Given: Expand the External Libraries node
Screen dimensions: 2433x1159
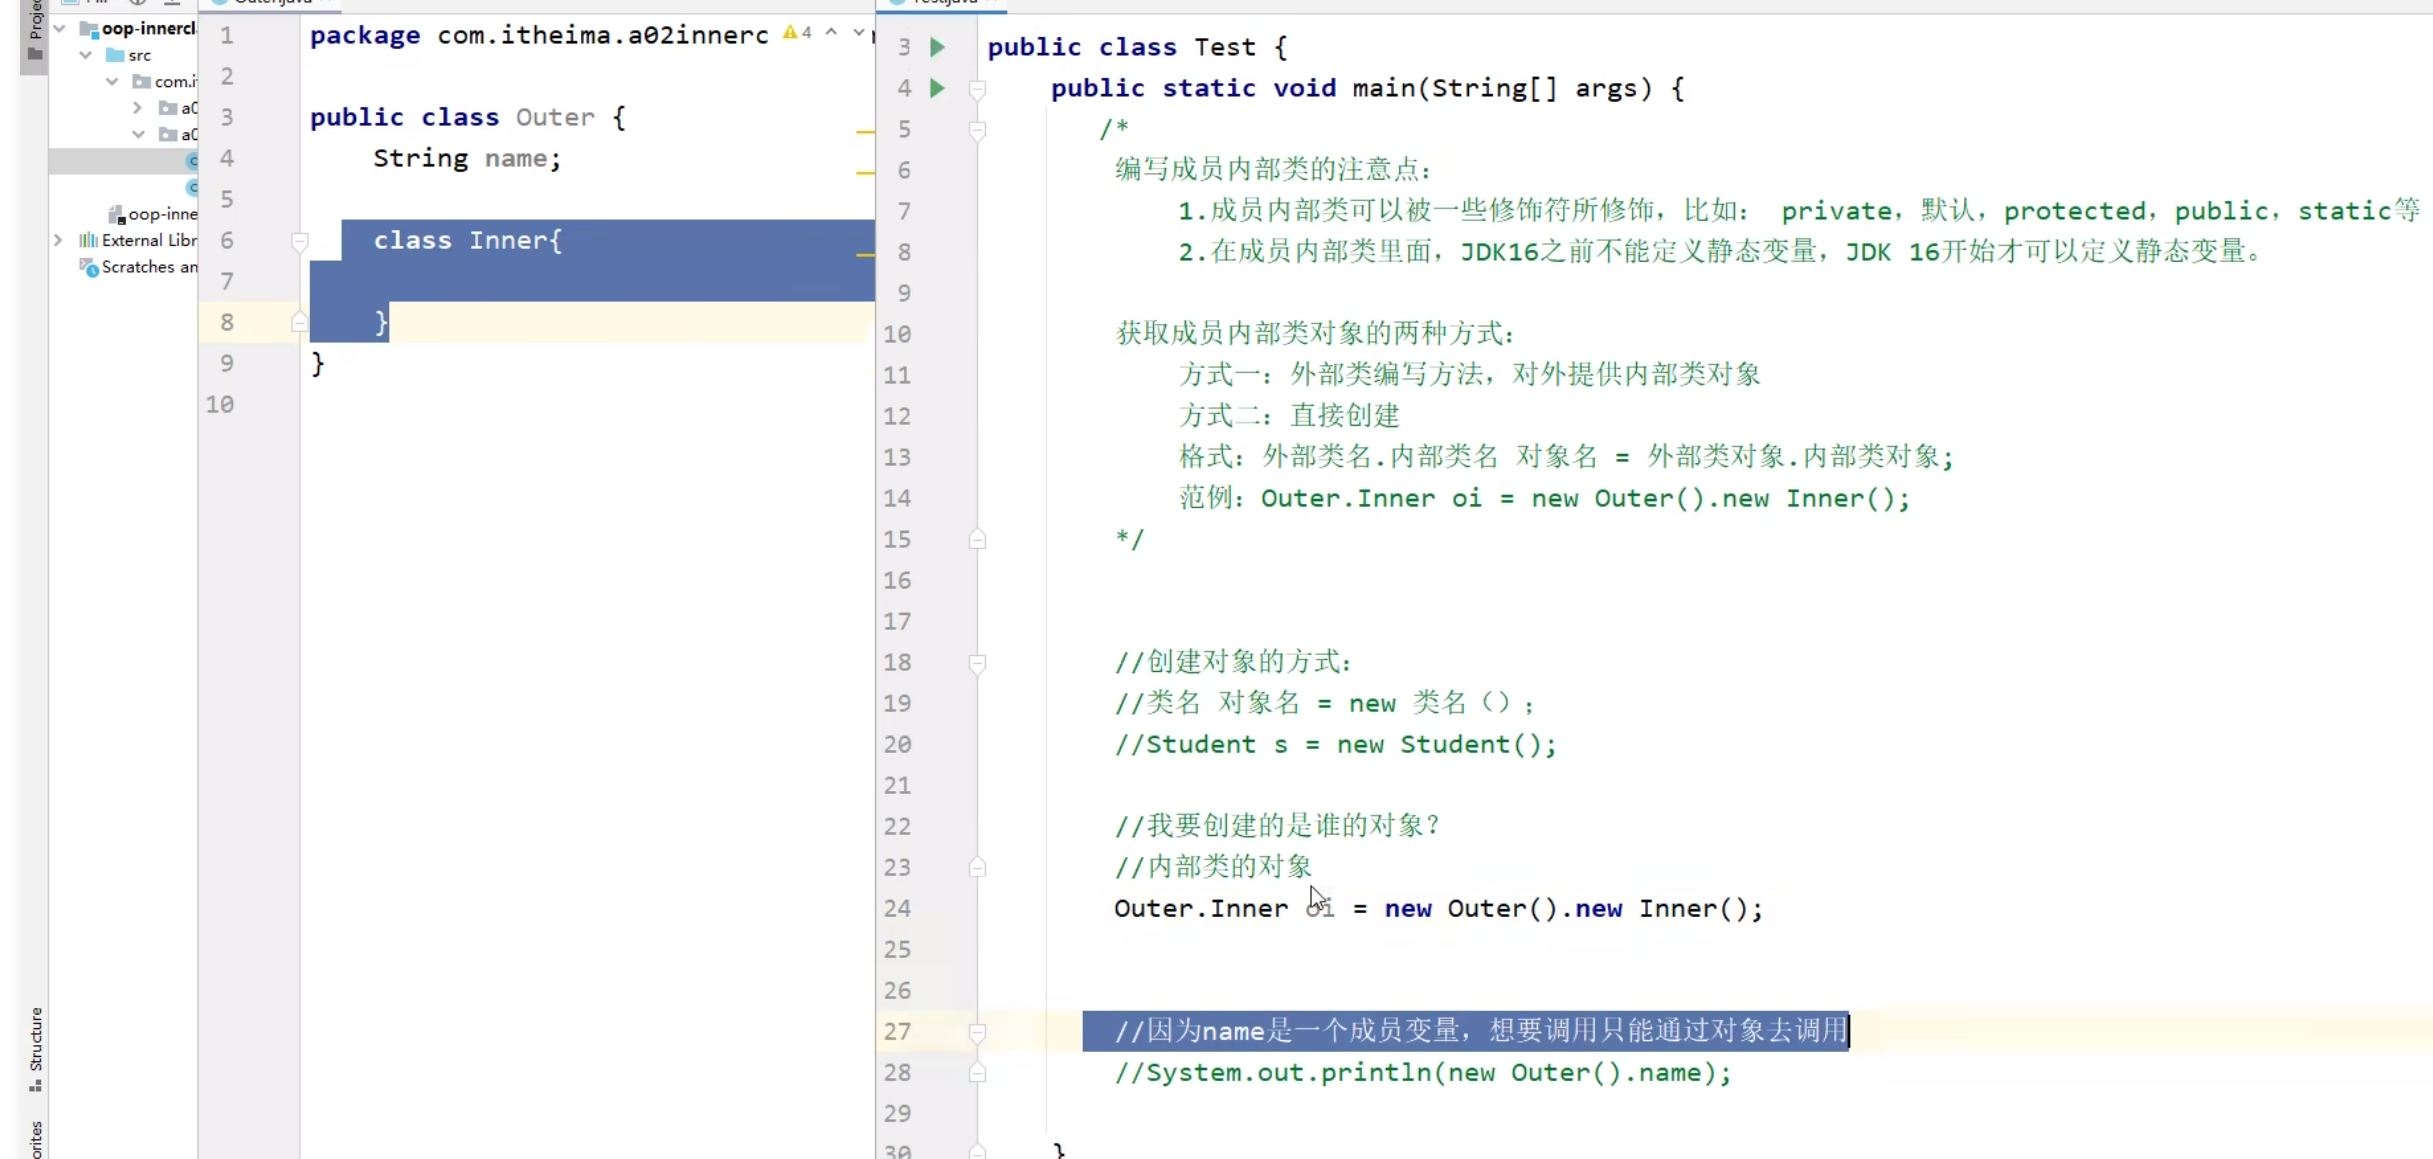Looking at the screenshot, I should tap(58, 240).
